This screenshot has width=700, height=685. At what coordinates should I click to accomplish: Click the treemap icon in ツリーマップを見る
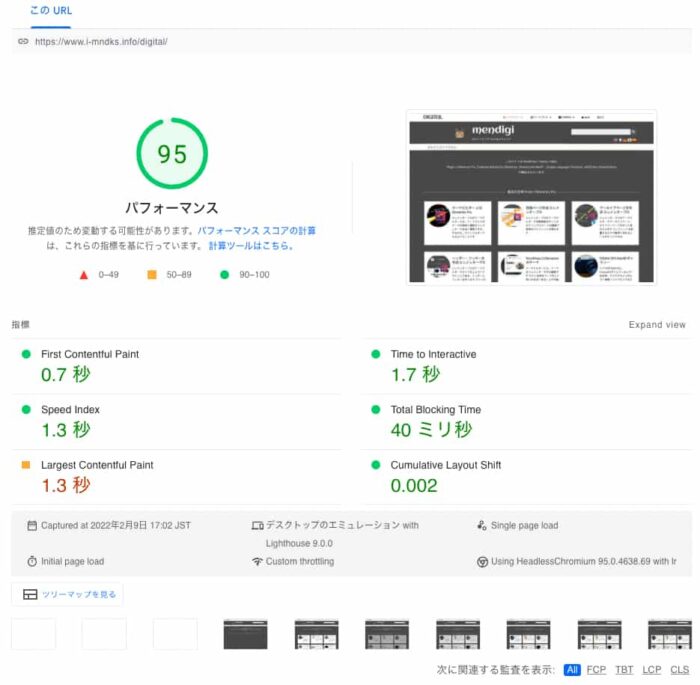coord(30,595)
